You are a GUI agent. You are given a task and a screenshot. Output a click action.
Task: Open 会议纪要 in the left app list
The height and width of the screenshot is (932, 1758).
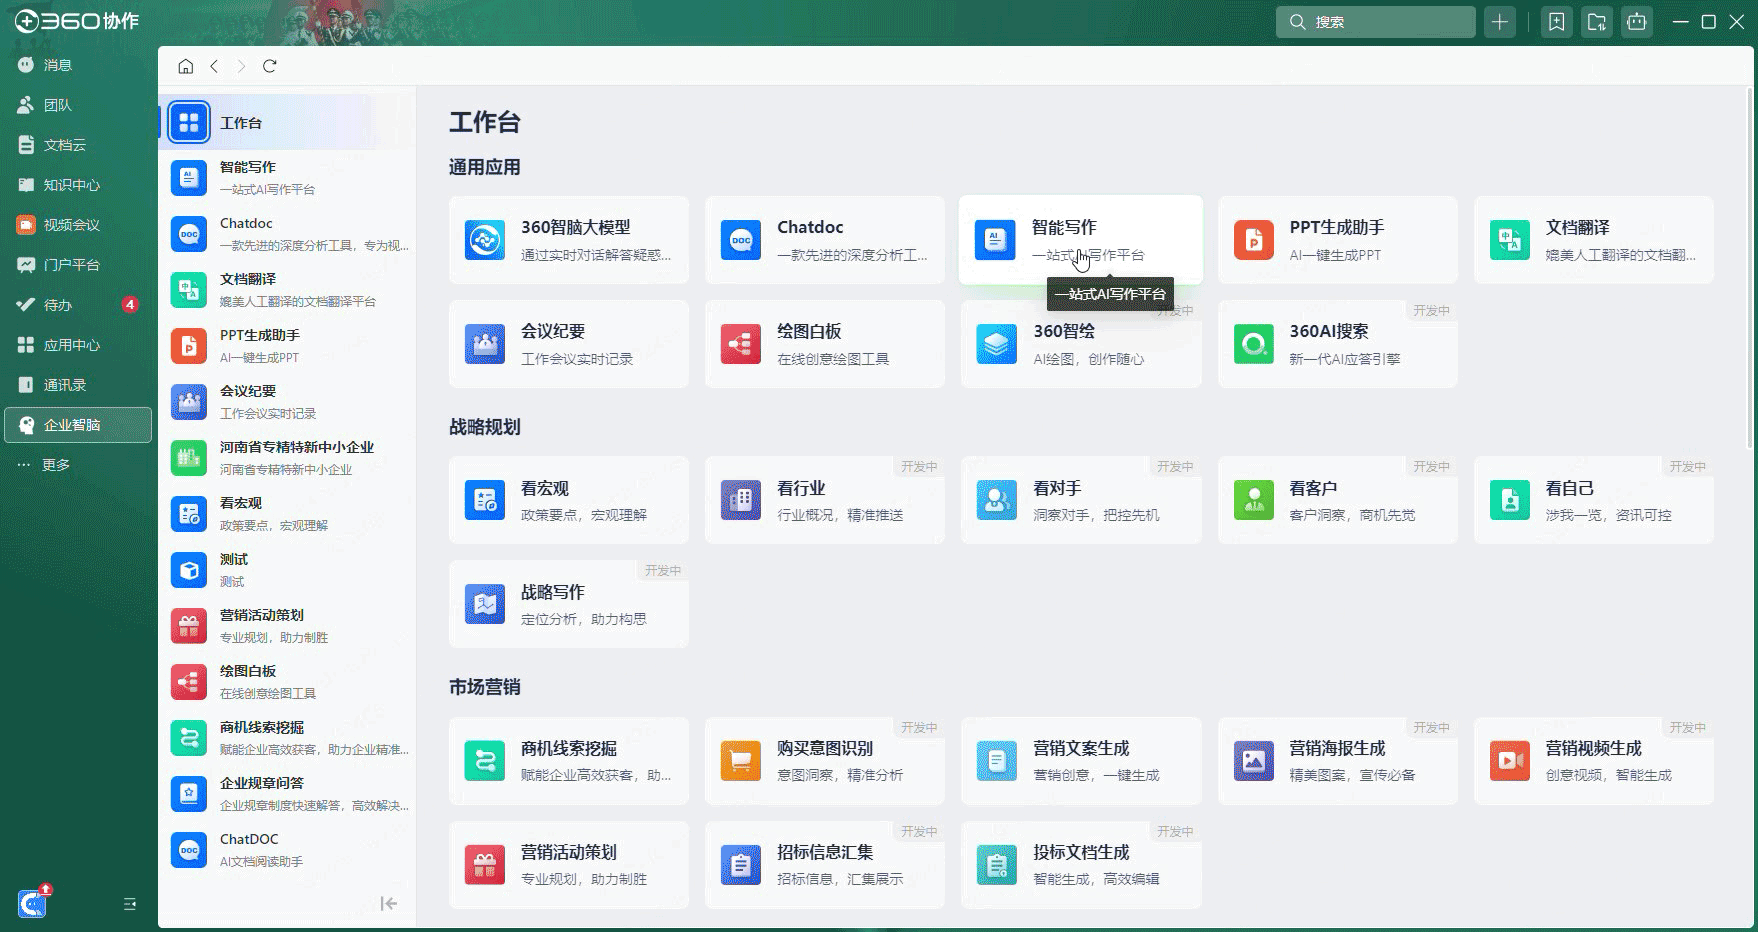point(287,402)
